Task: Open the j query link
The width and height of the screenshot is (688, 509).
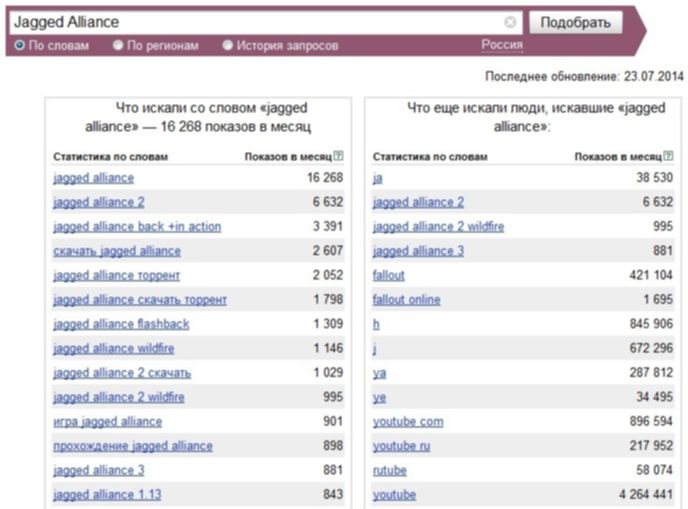Action: (x=375, y=349)
